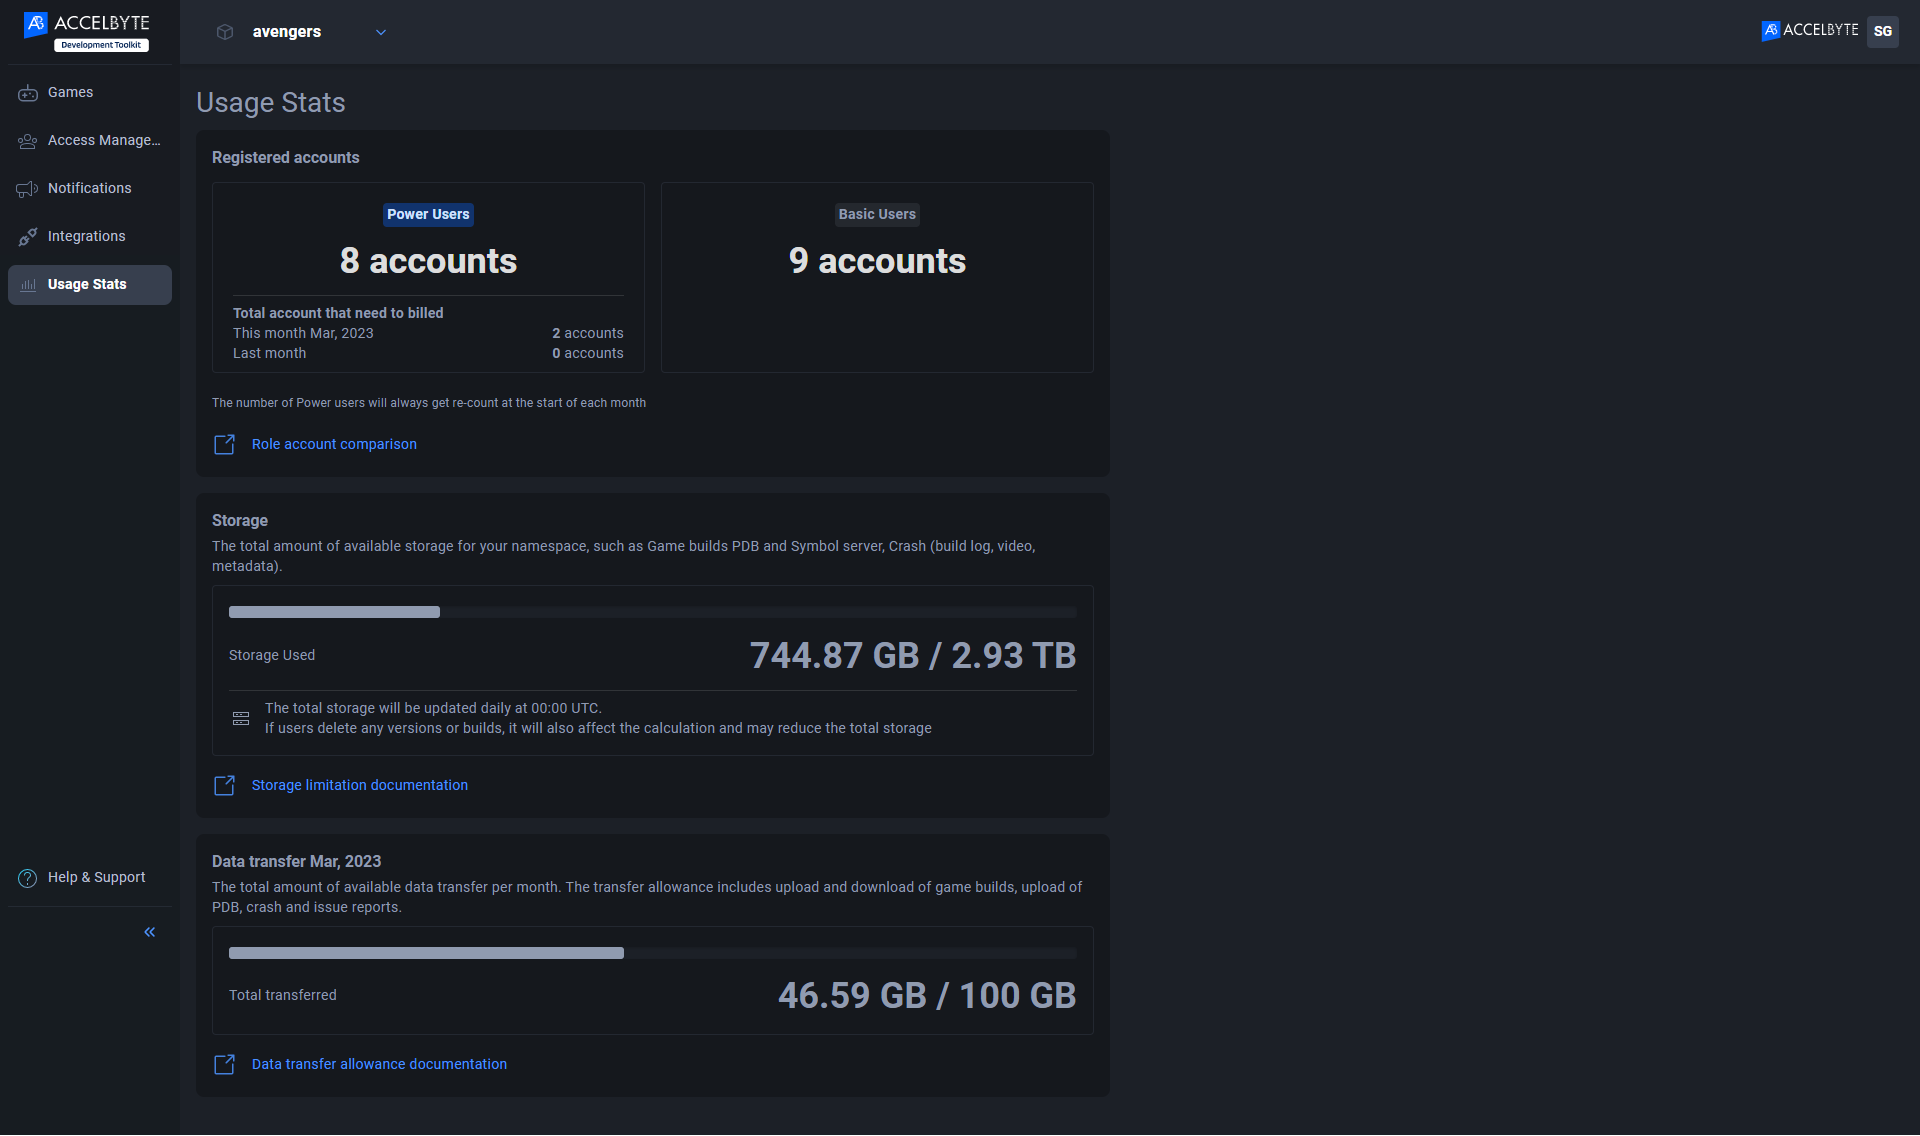Click the 'Storage Used' label
Viewport: 1920px width, 1136px height.
click(272, 655)
